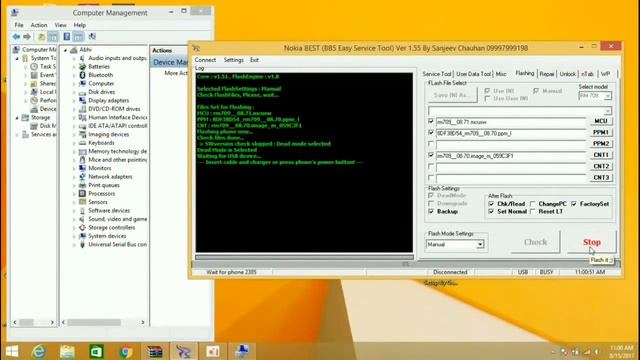Collapse the System Tools tree node
The height and width of the screenshot is (360, 640).
(x=17, y=58)
